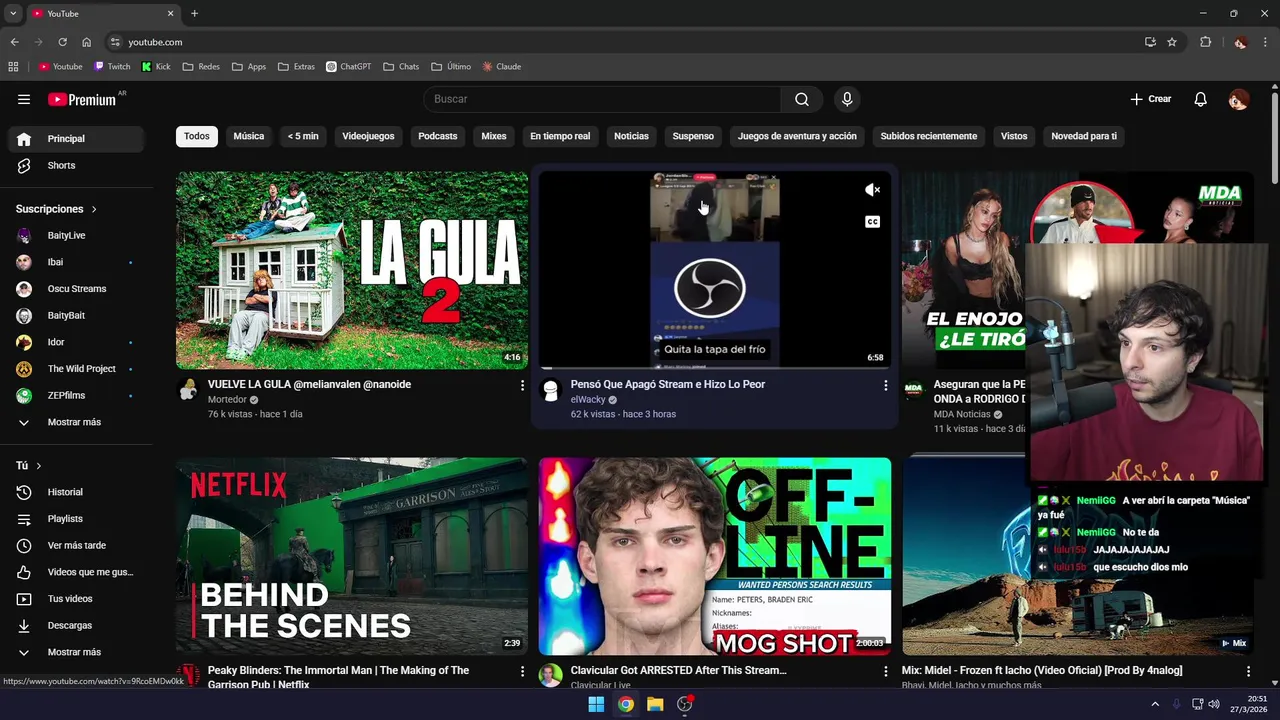Open Descargas in sidebar
Image resolution: width=1280 pixels, height=720 pixels.
click(76, 625)
